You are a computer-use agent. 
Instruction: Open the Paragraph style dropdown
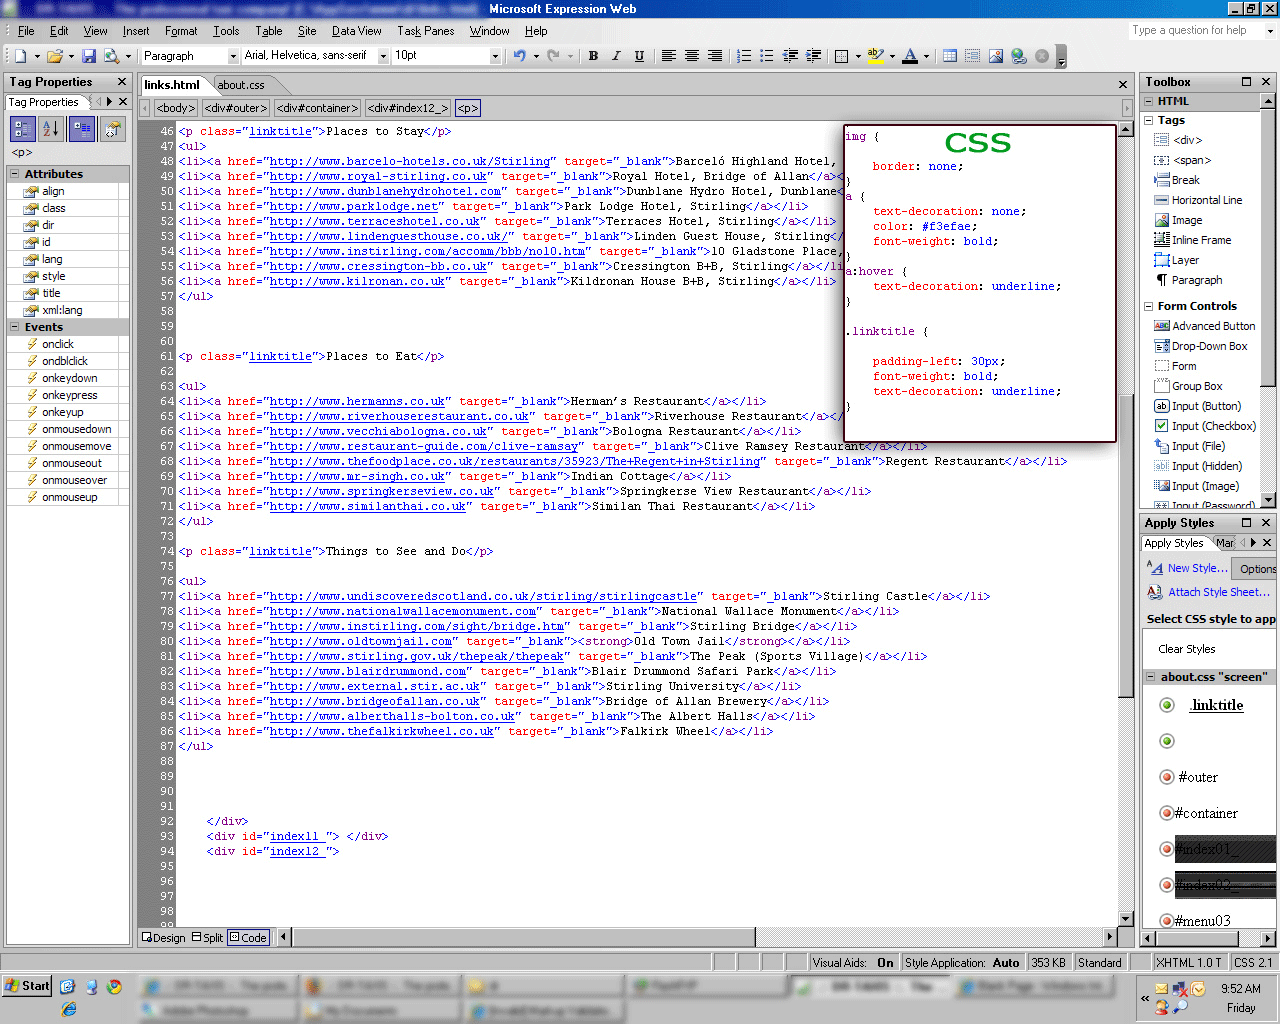(233, 56)
